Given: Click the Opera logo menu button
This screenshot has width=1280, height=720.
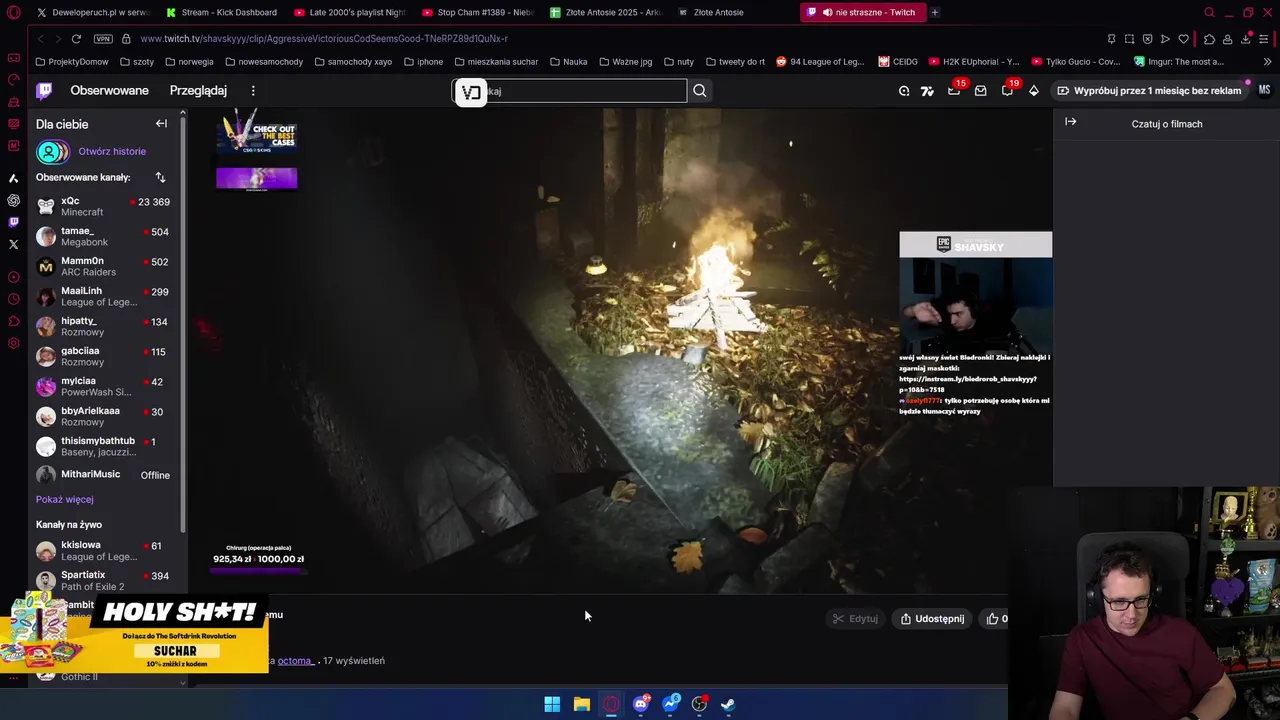Looking at the screenshot, I should (x=13, y=12).
